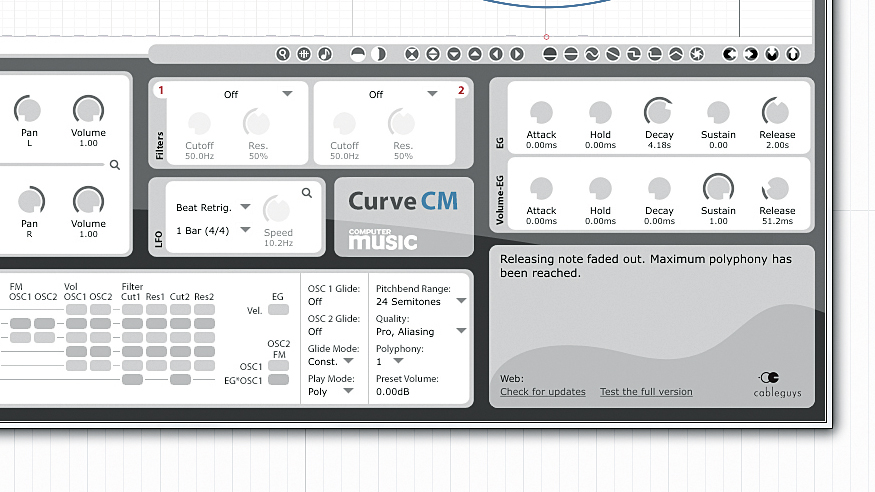This screenshot has width=875, height=492.
Task: Click the EG Attack knob
Action: point(541,112)
